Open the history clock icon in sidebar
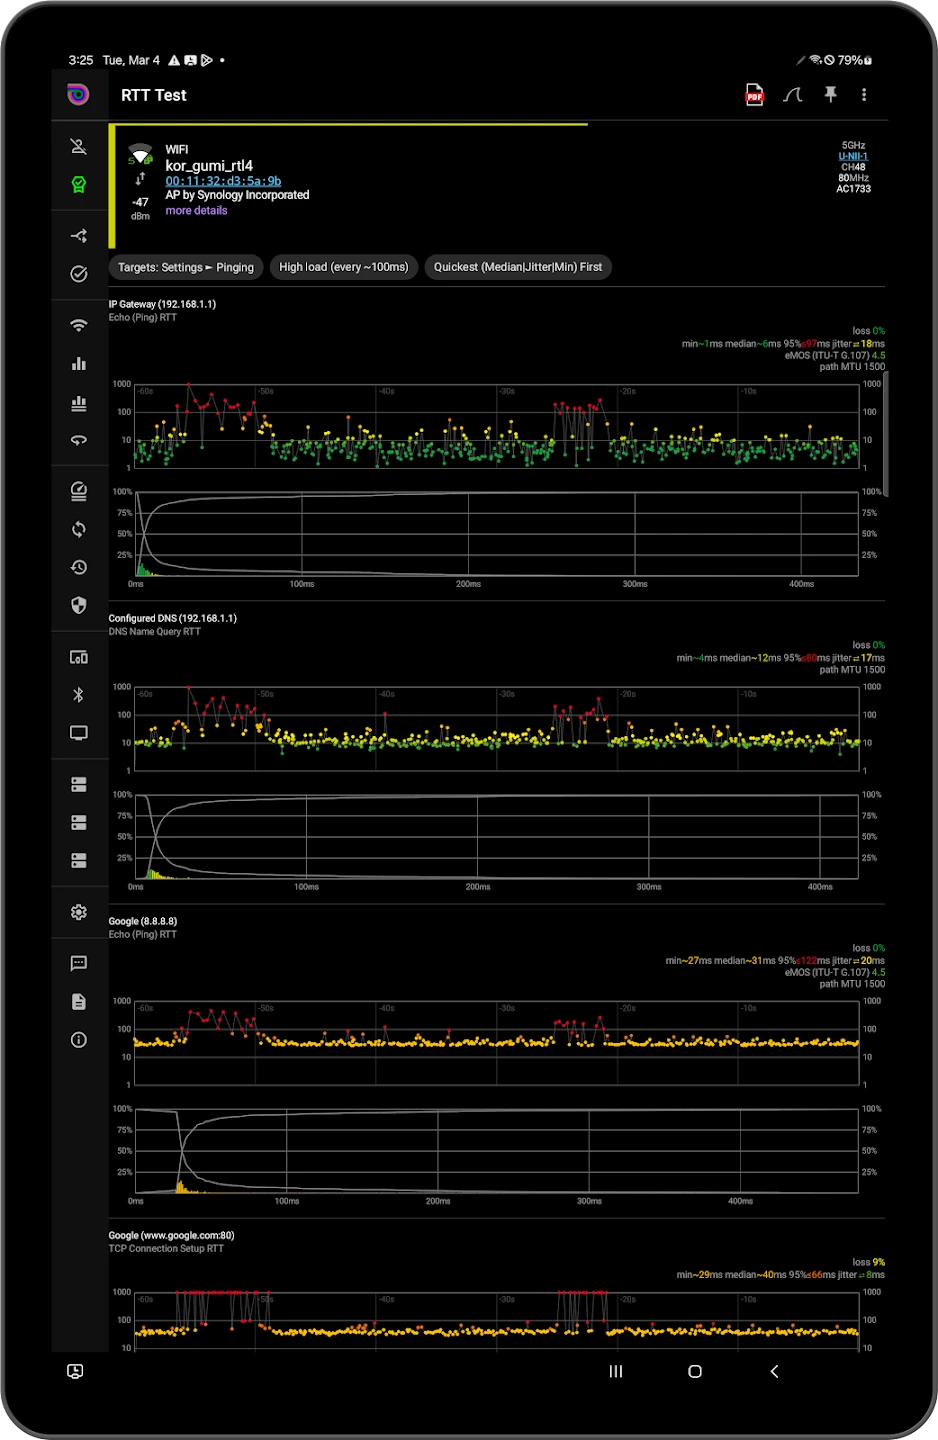This screenshot has height=1440, width=938. click(x=79, y=567)
